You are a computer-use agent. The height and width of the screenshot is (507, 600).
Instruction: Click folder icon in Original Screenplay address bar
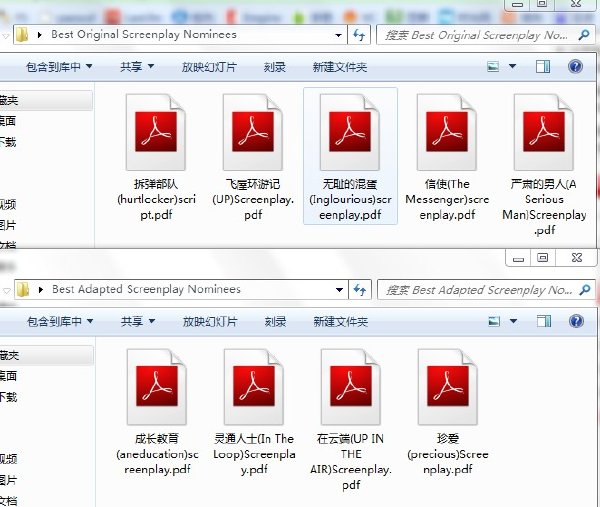[x=22, y=35]
